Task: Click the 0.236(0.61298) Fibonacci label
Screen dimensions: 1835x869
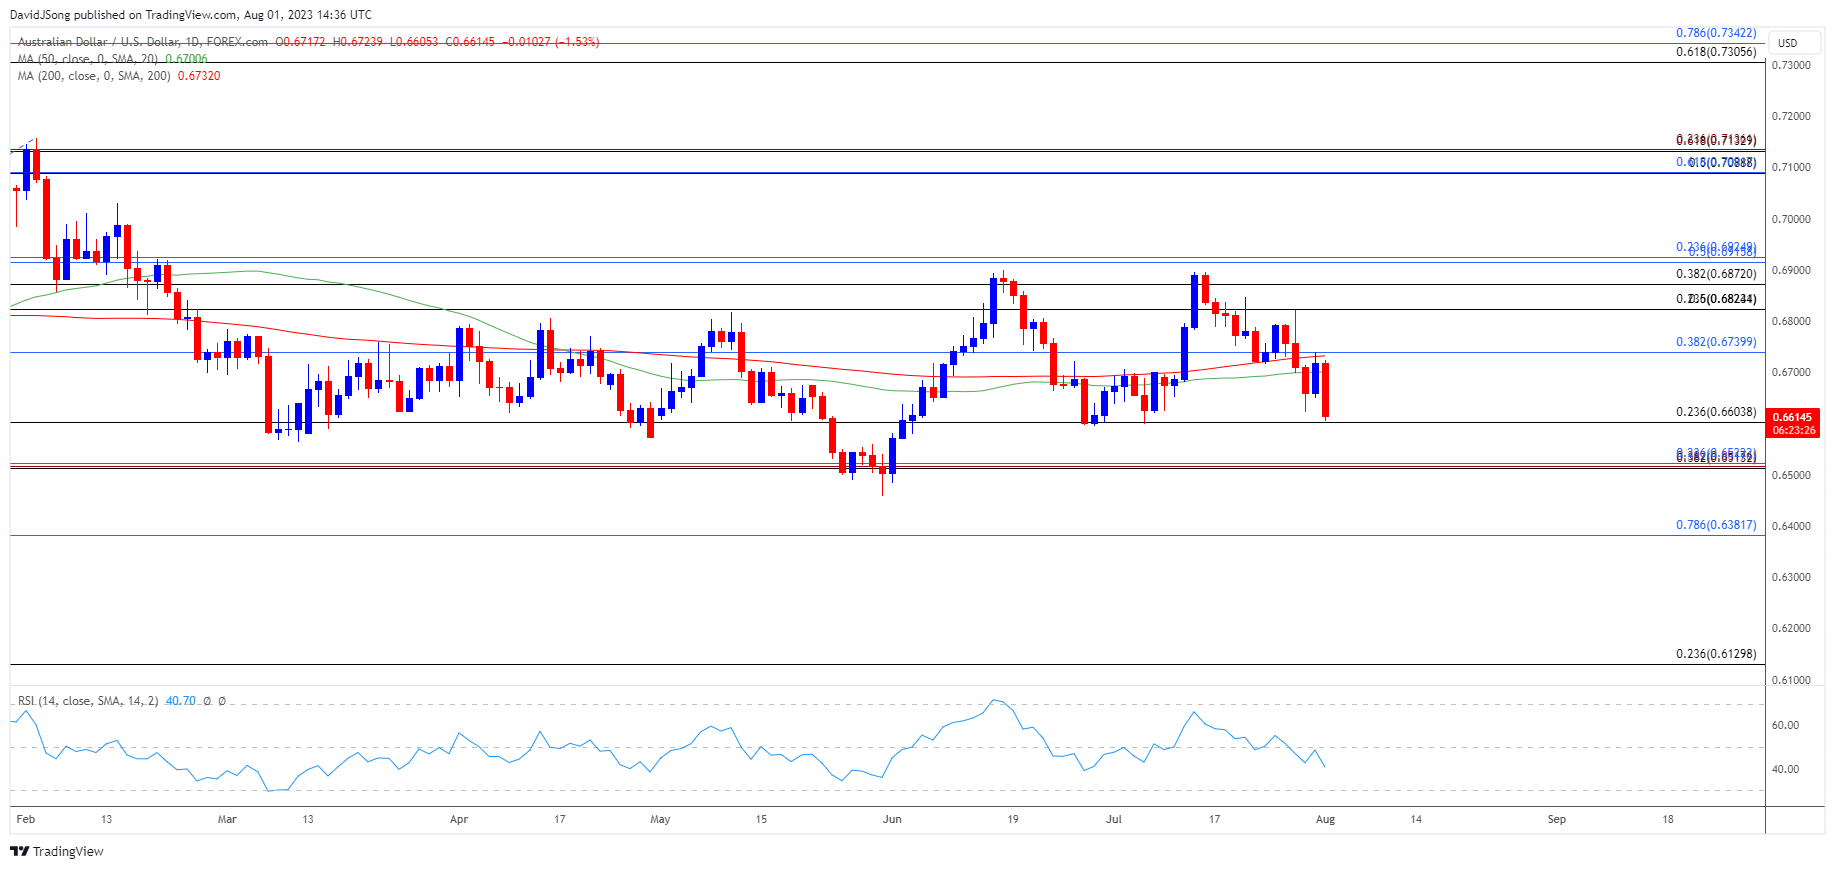Action: 1716,654
